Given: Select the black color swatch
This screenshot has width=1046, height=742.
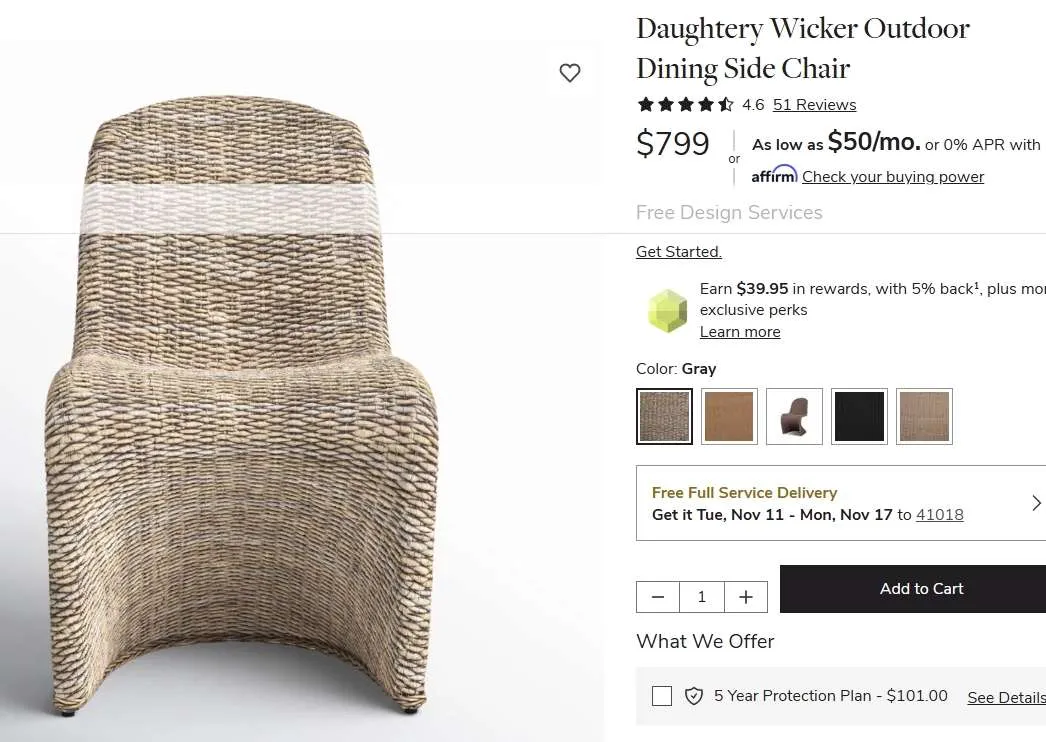Looking at the screenshot, I should tap(859, 416).
